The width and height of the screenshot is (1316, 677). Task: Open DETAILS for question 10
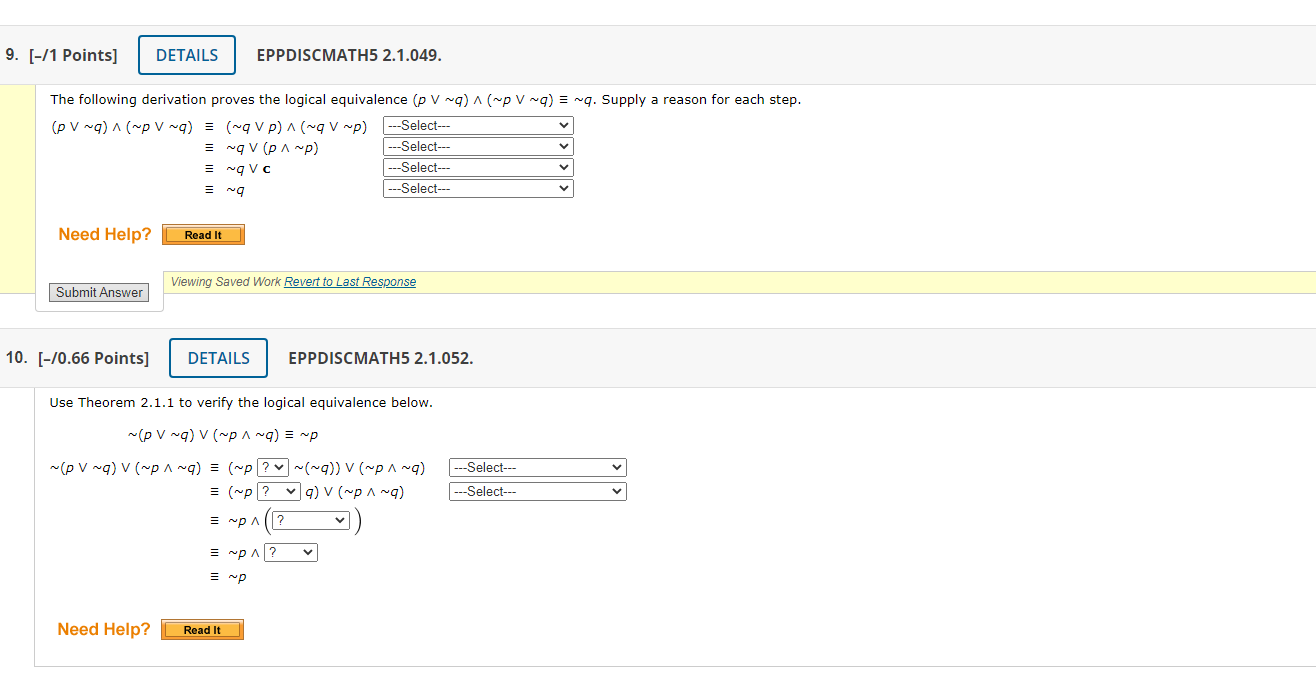click(x=218, y=358)
